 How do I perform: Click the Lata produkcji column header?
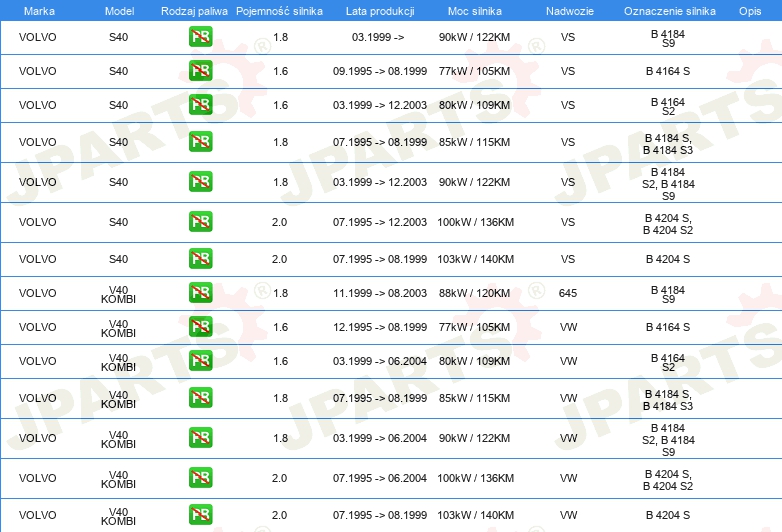click(x=380, y=11)
